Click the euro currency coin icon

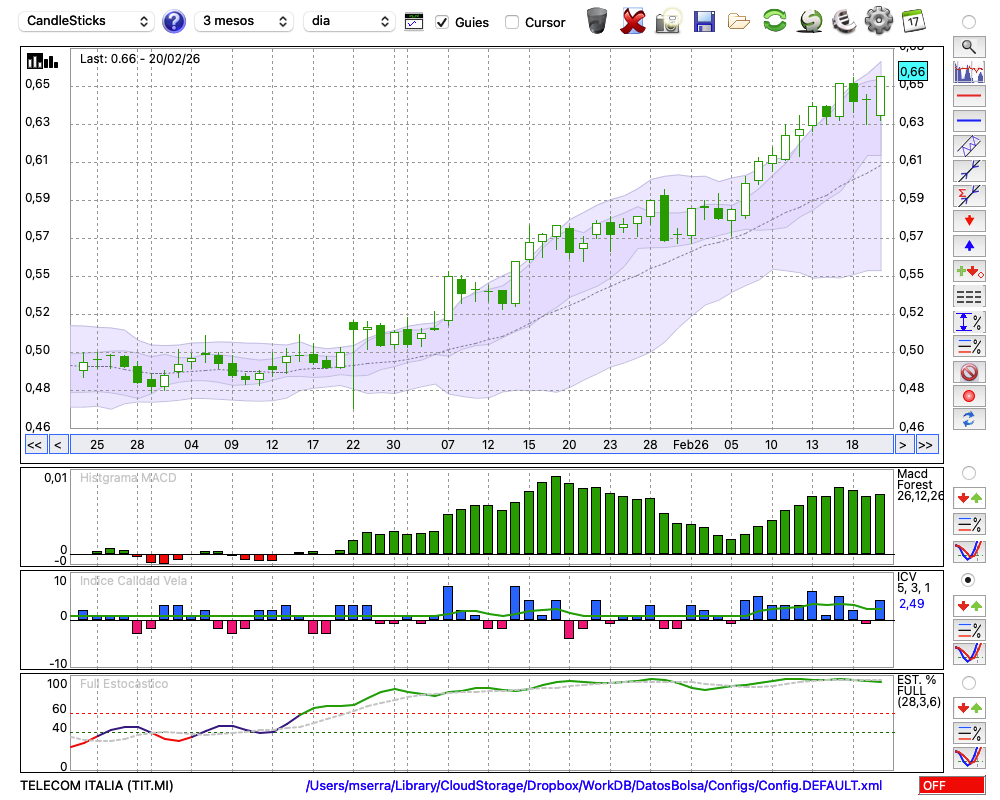tap(844, 21)
